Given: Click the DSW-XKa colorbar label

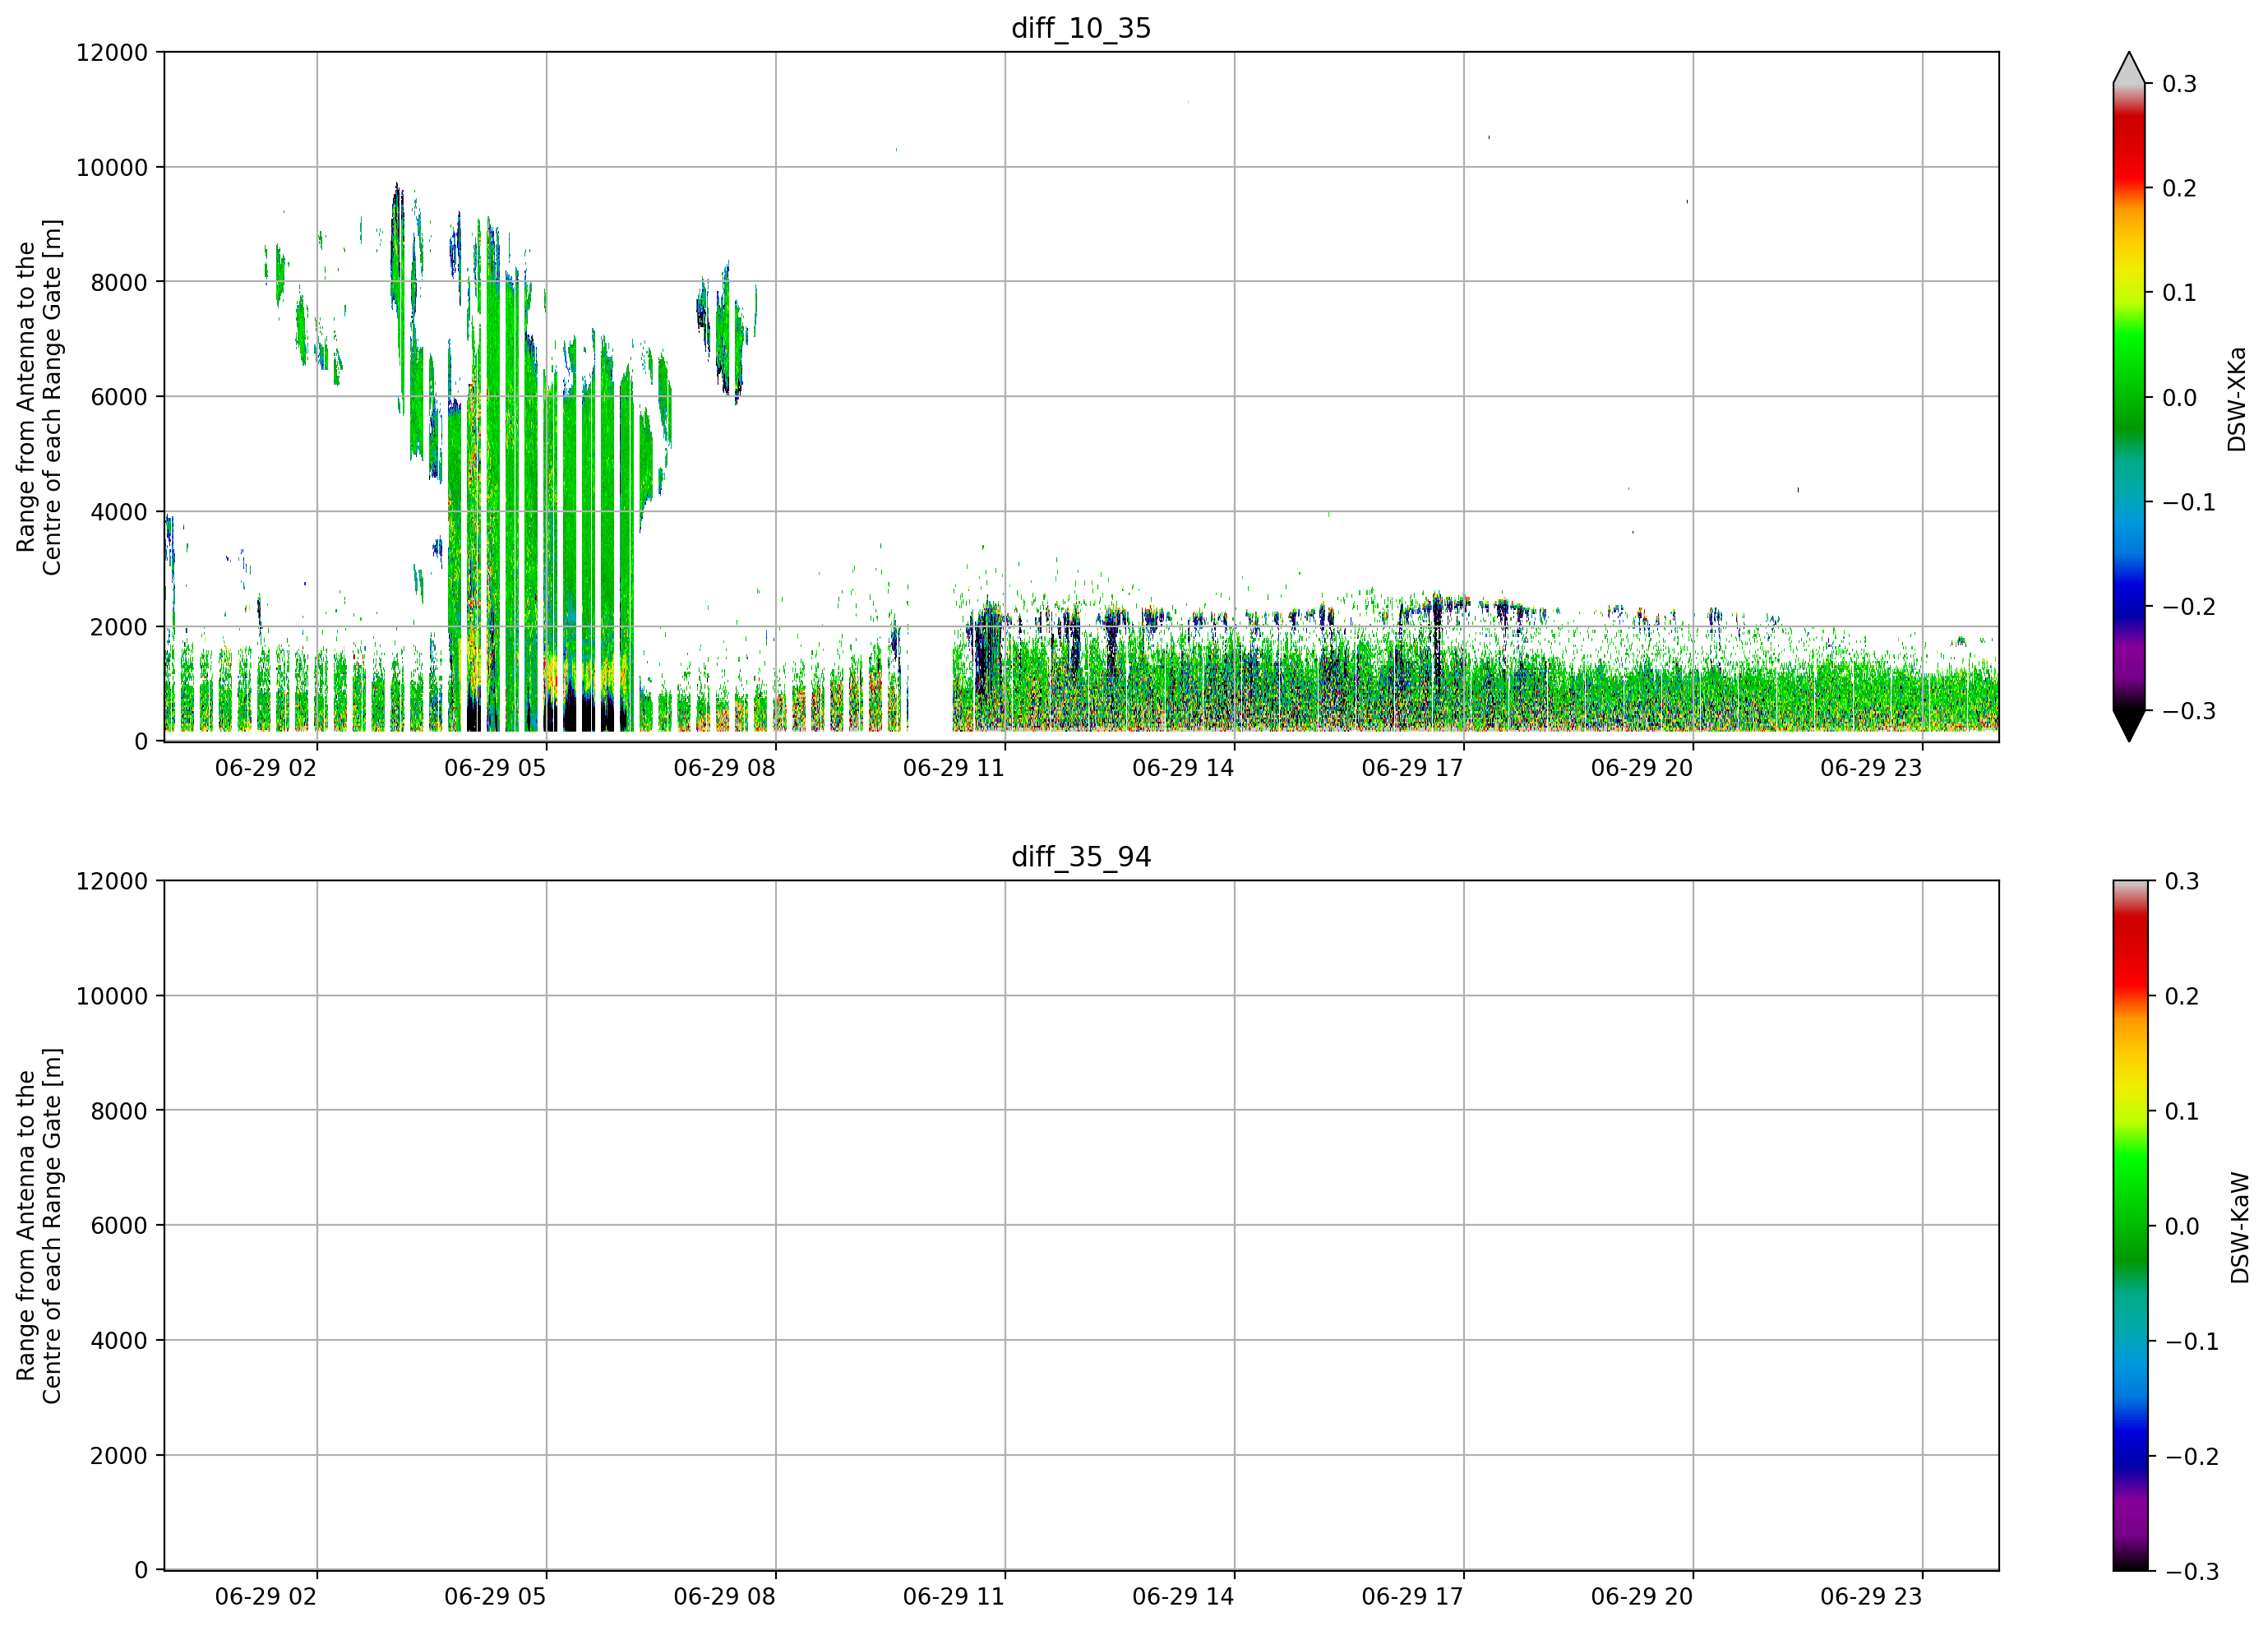Looking at the screenshot, I should tap(2237, 399).
